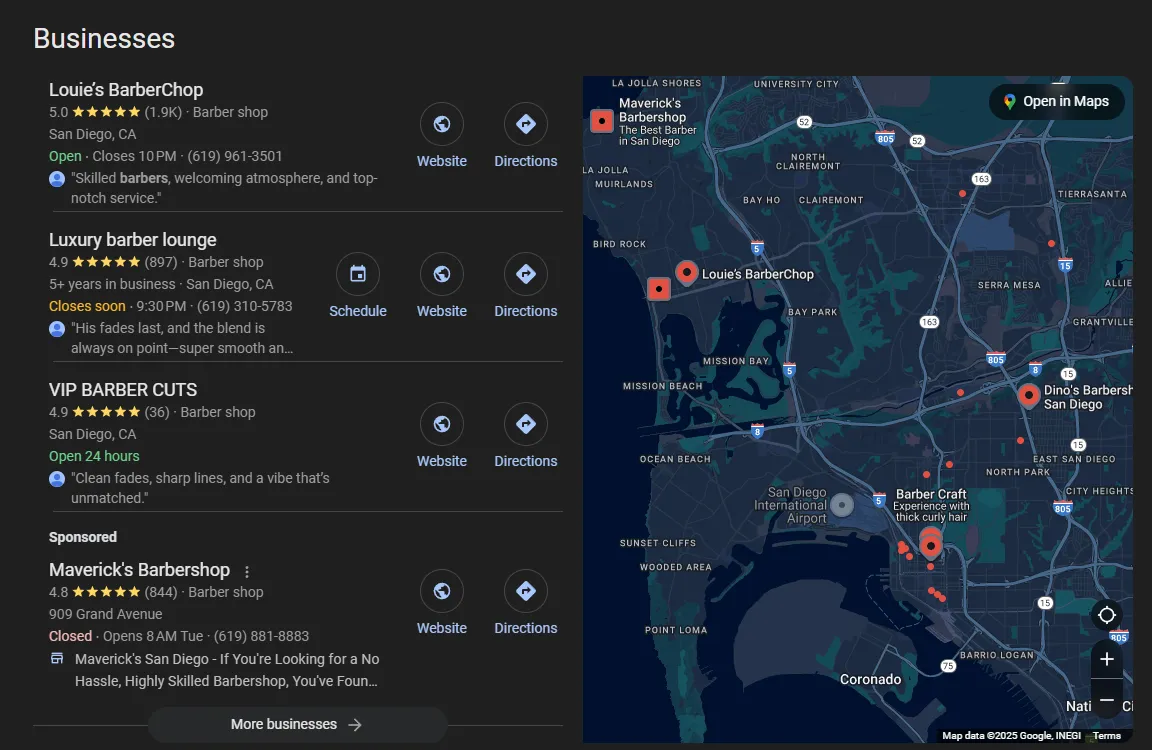Viewport: 1152px width, 750px height.
Task: Open Maverick's Barbershop sponsored listing title
Action: (139, 569)
